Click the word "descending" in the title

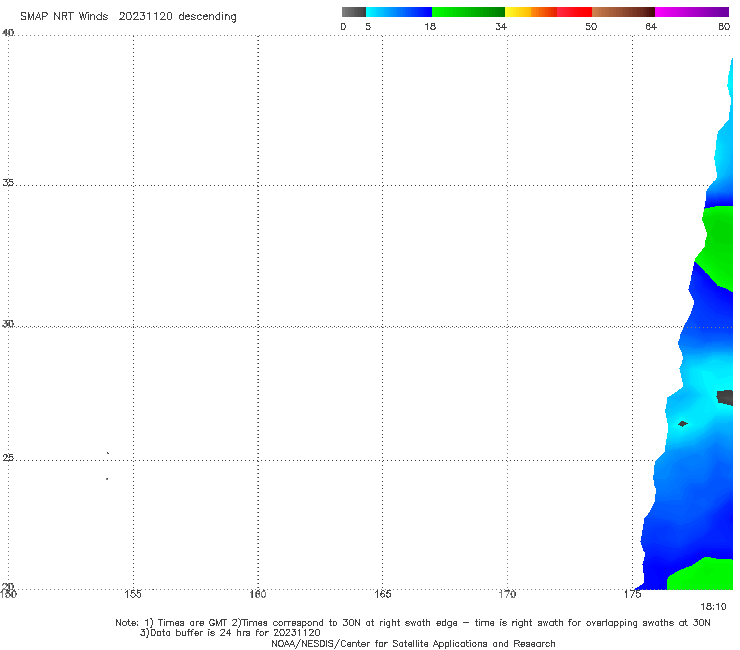pos(207,17)
